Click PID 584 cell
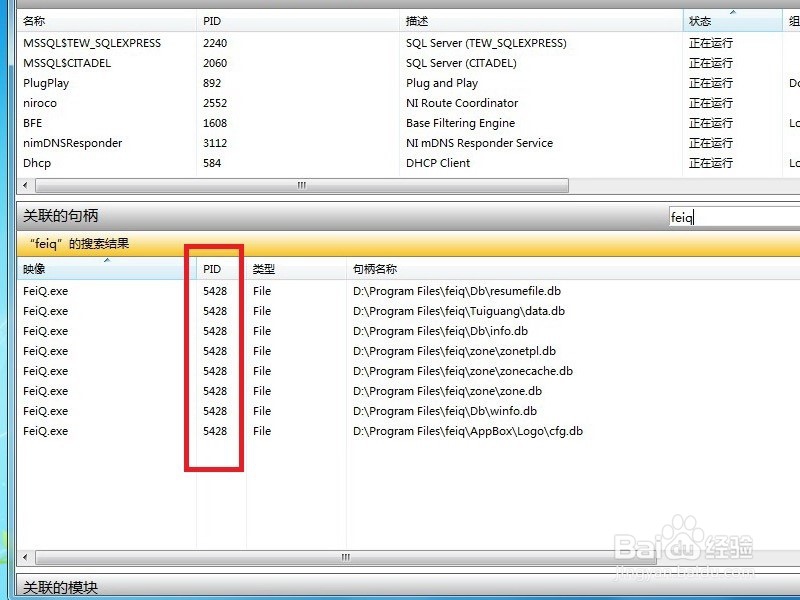The image size is (800, 600). (x=212, y=163)
